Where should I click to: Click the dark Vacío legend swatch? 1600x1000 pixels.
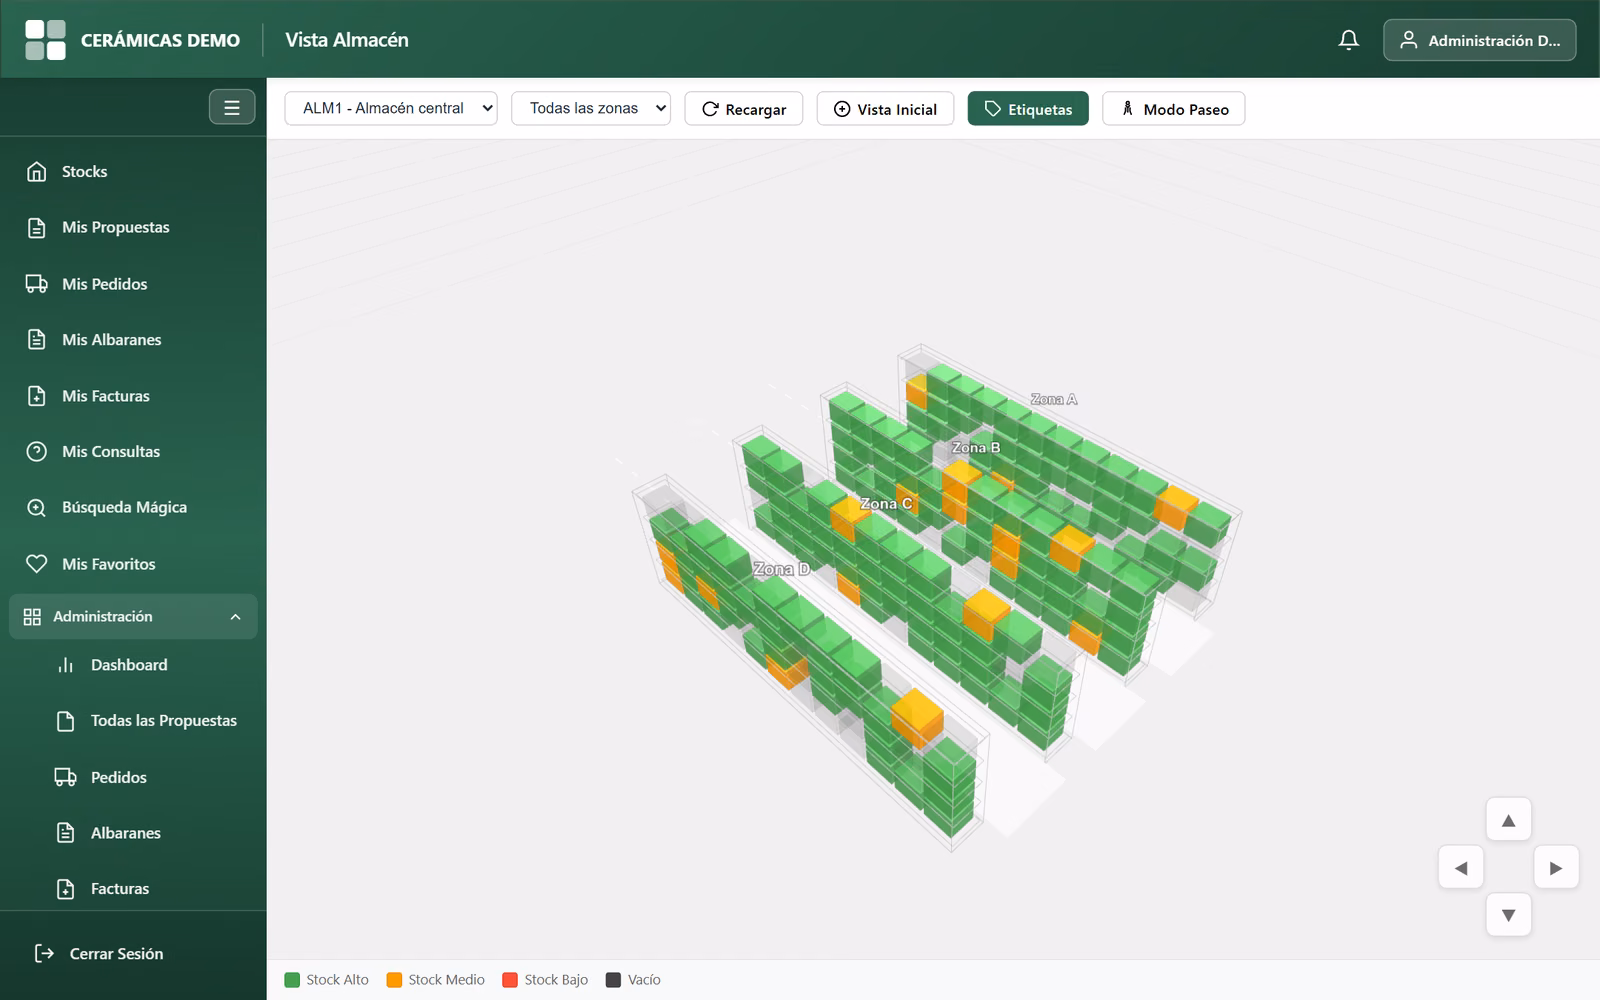pos(613,980)
